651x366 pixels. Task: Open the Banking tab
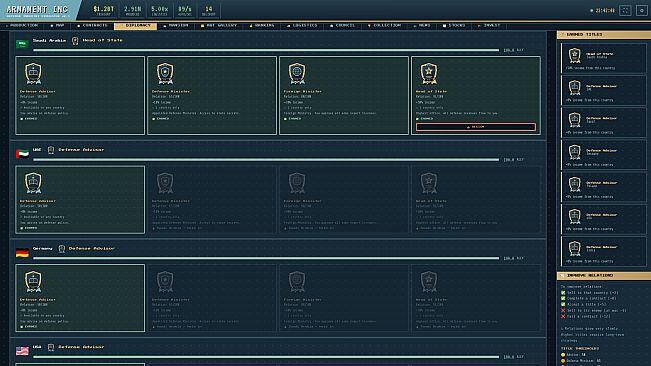pos(262,26)
